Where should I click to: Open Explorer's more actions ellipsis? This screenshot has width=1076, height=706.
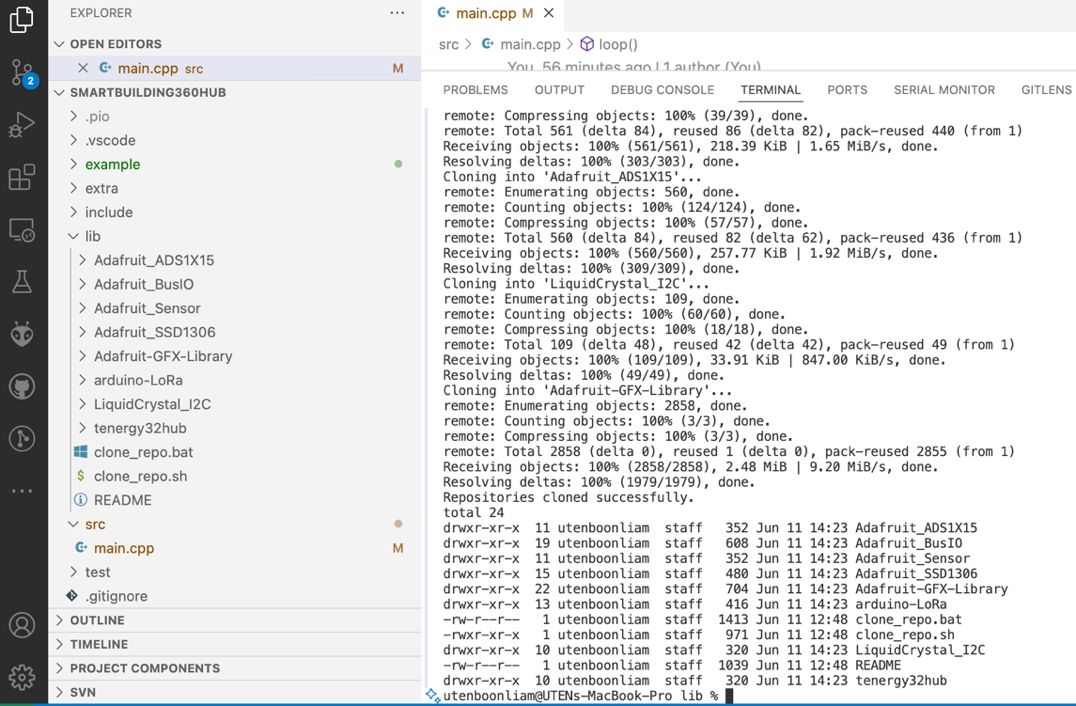click(x=397, y=13)
